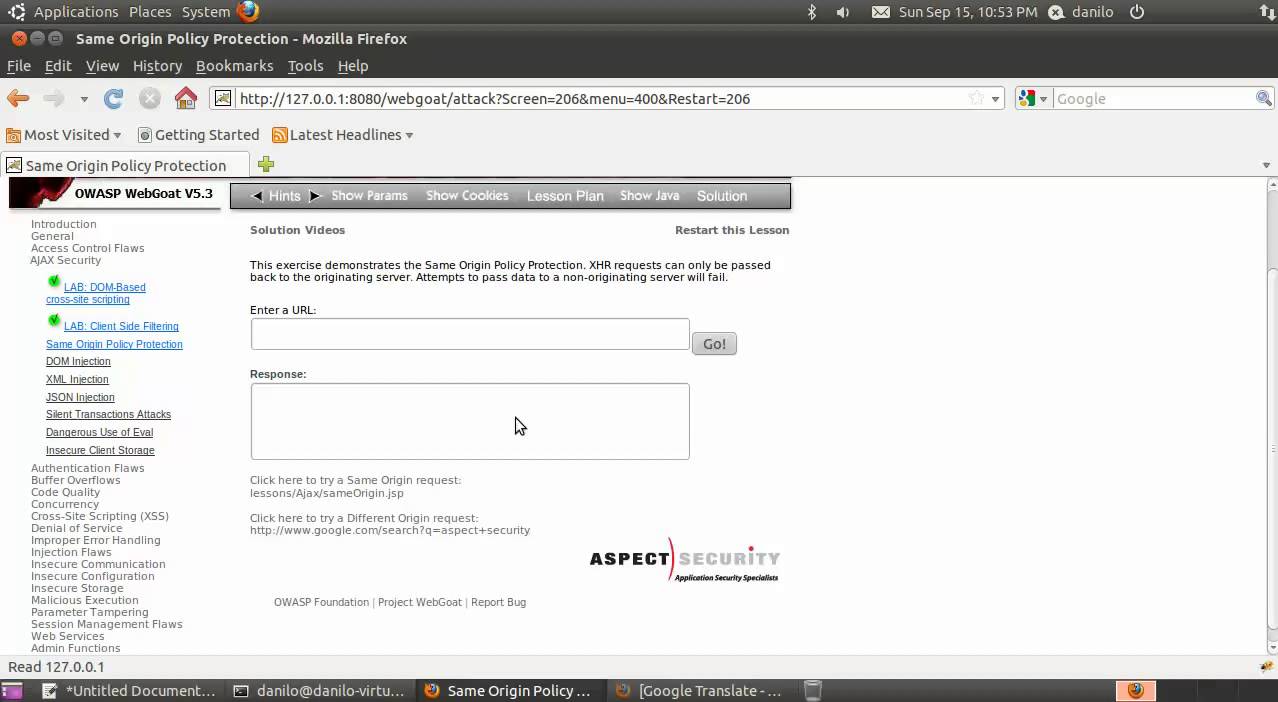Open LAB: Client Side Filtering lesson
This screenshot has width=1278, height=702.
click(121, 326)
